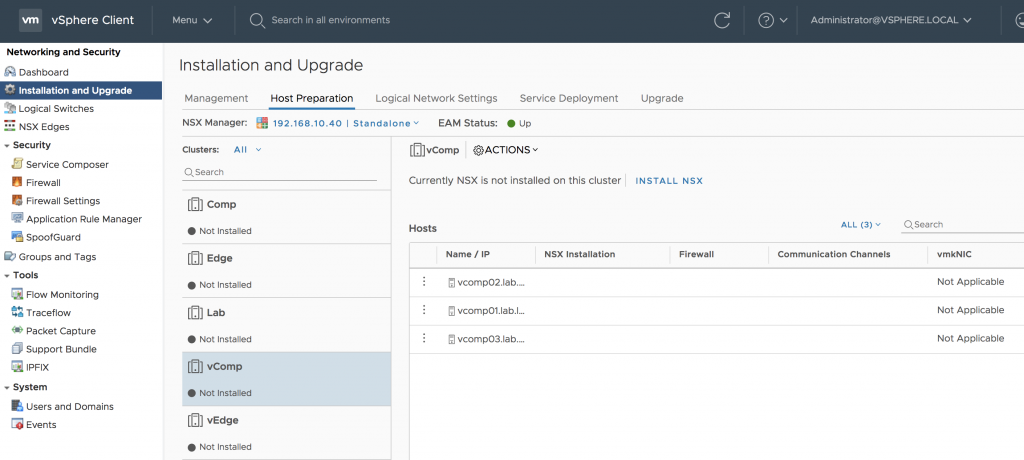Viewport: 1024px width, 460px height.
Task: Click the global search magnifier icon
Action: (257, 20)
